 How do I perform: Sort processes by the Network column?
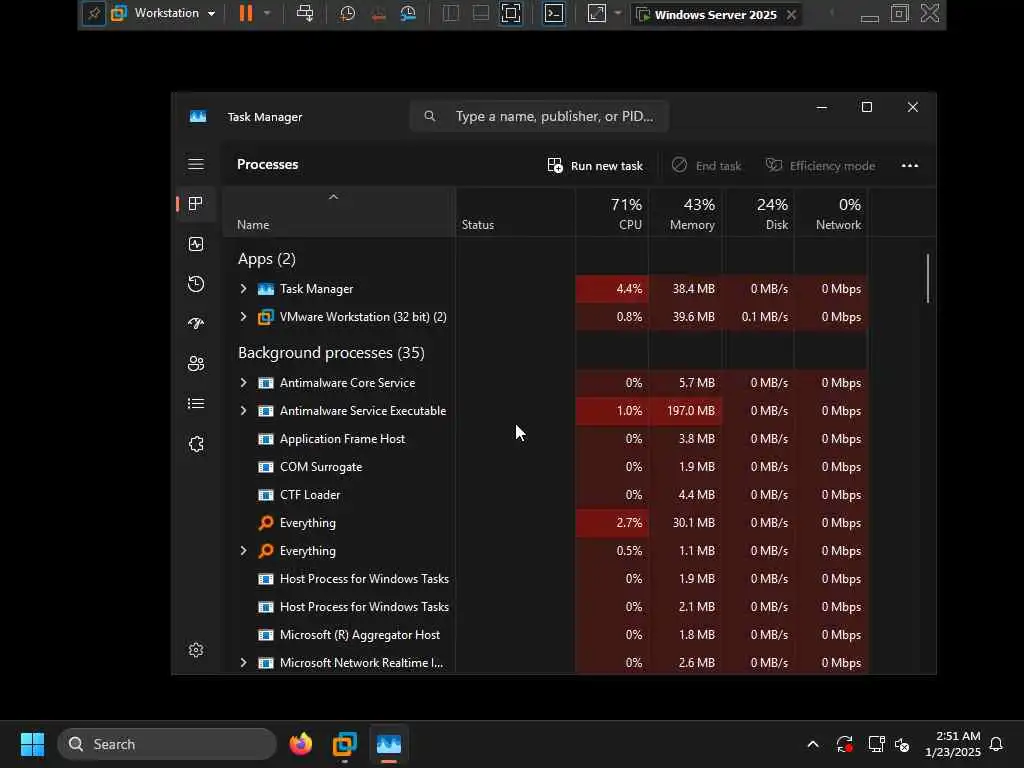click(831, 212)
